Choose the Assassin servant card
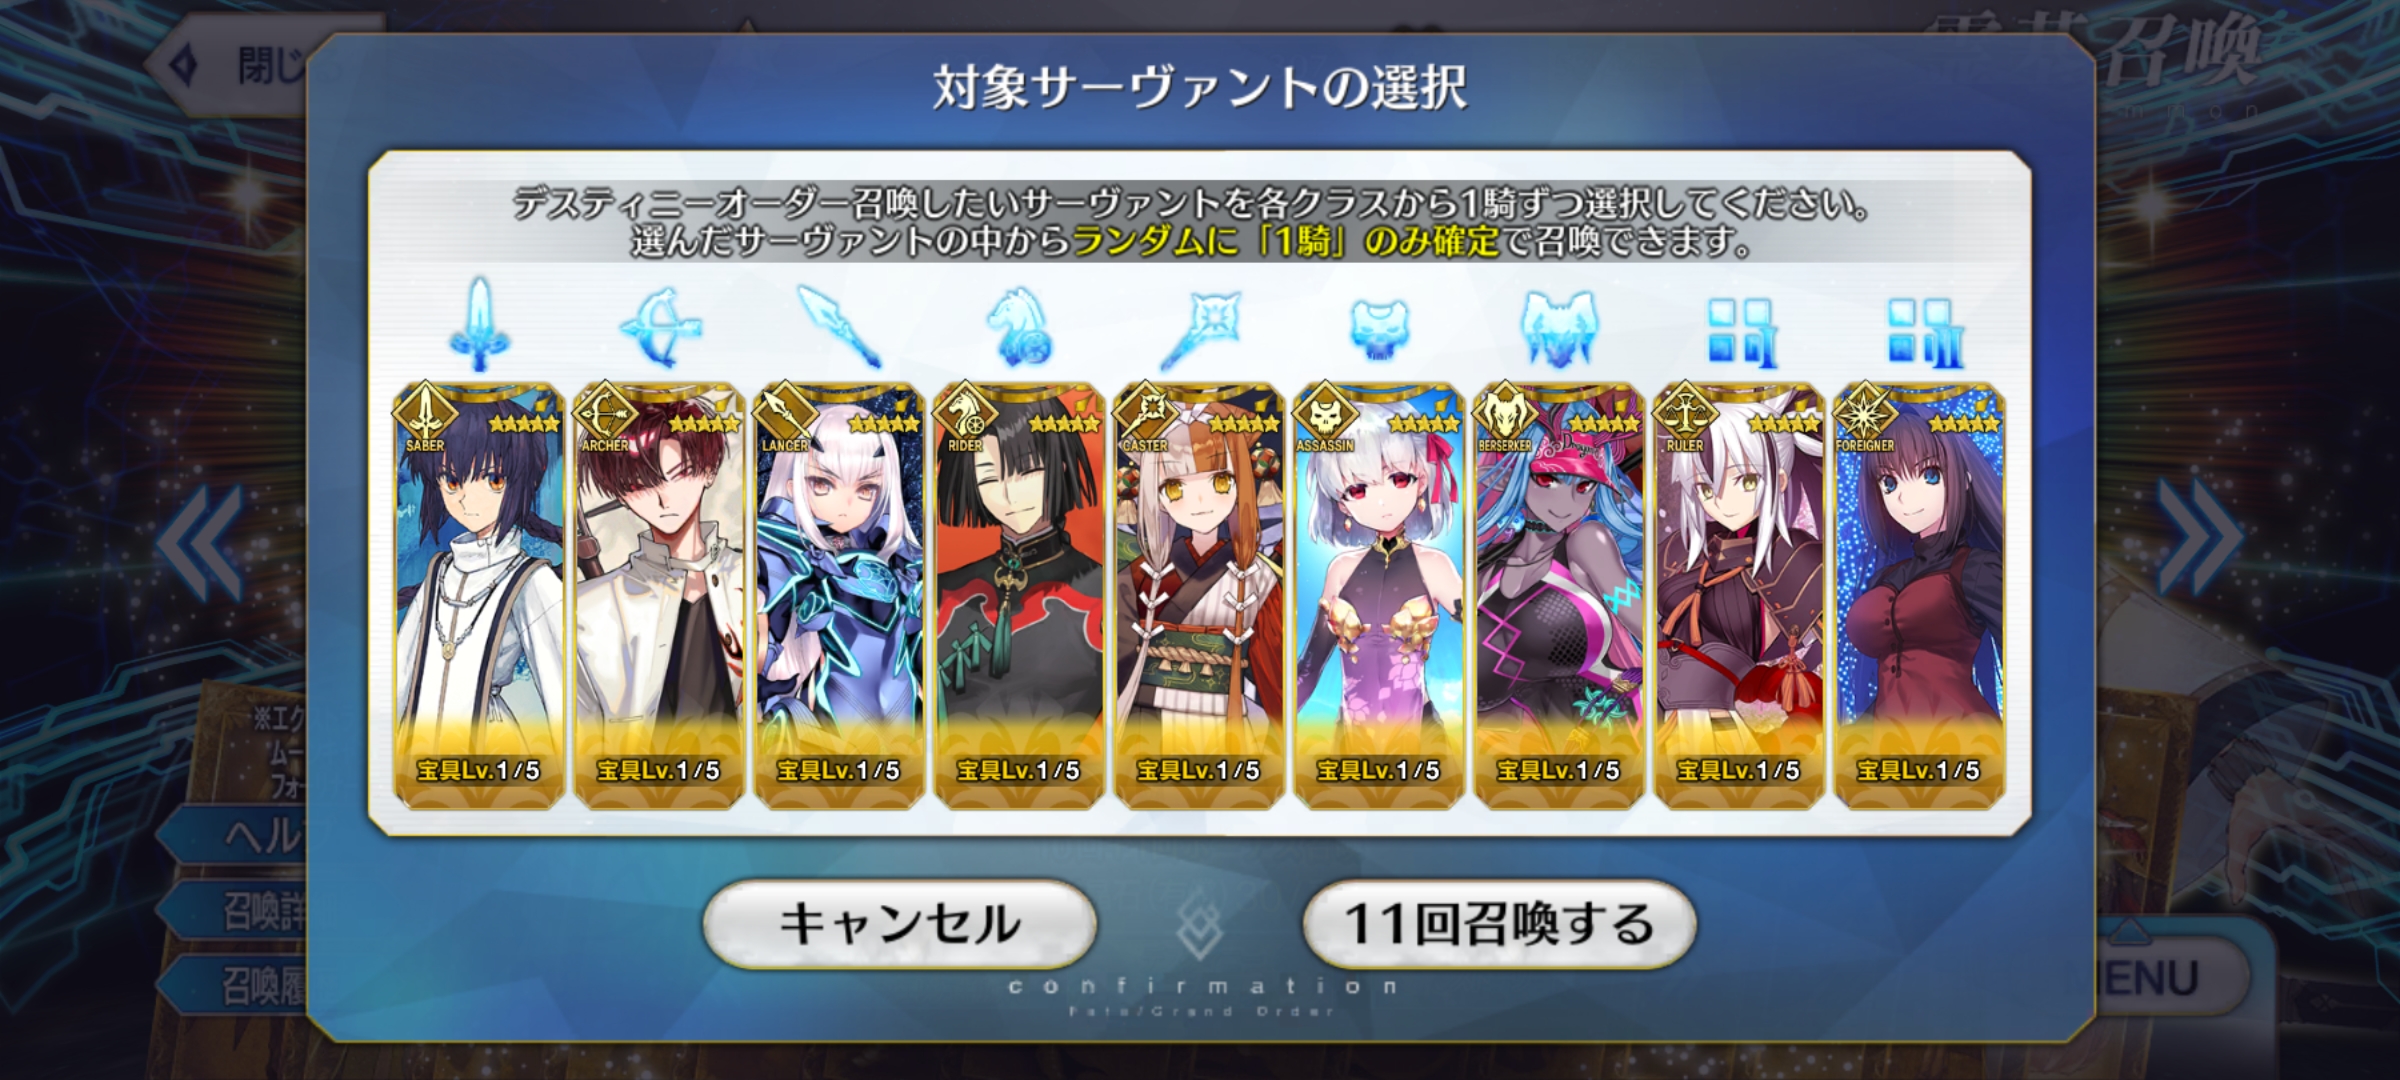The width and height of the screenshot is (2400, 1080). [1379, 594]
